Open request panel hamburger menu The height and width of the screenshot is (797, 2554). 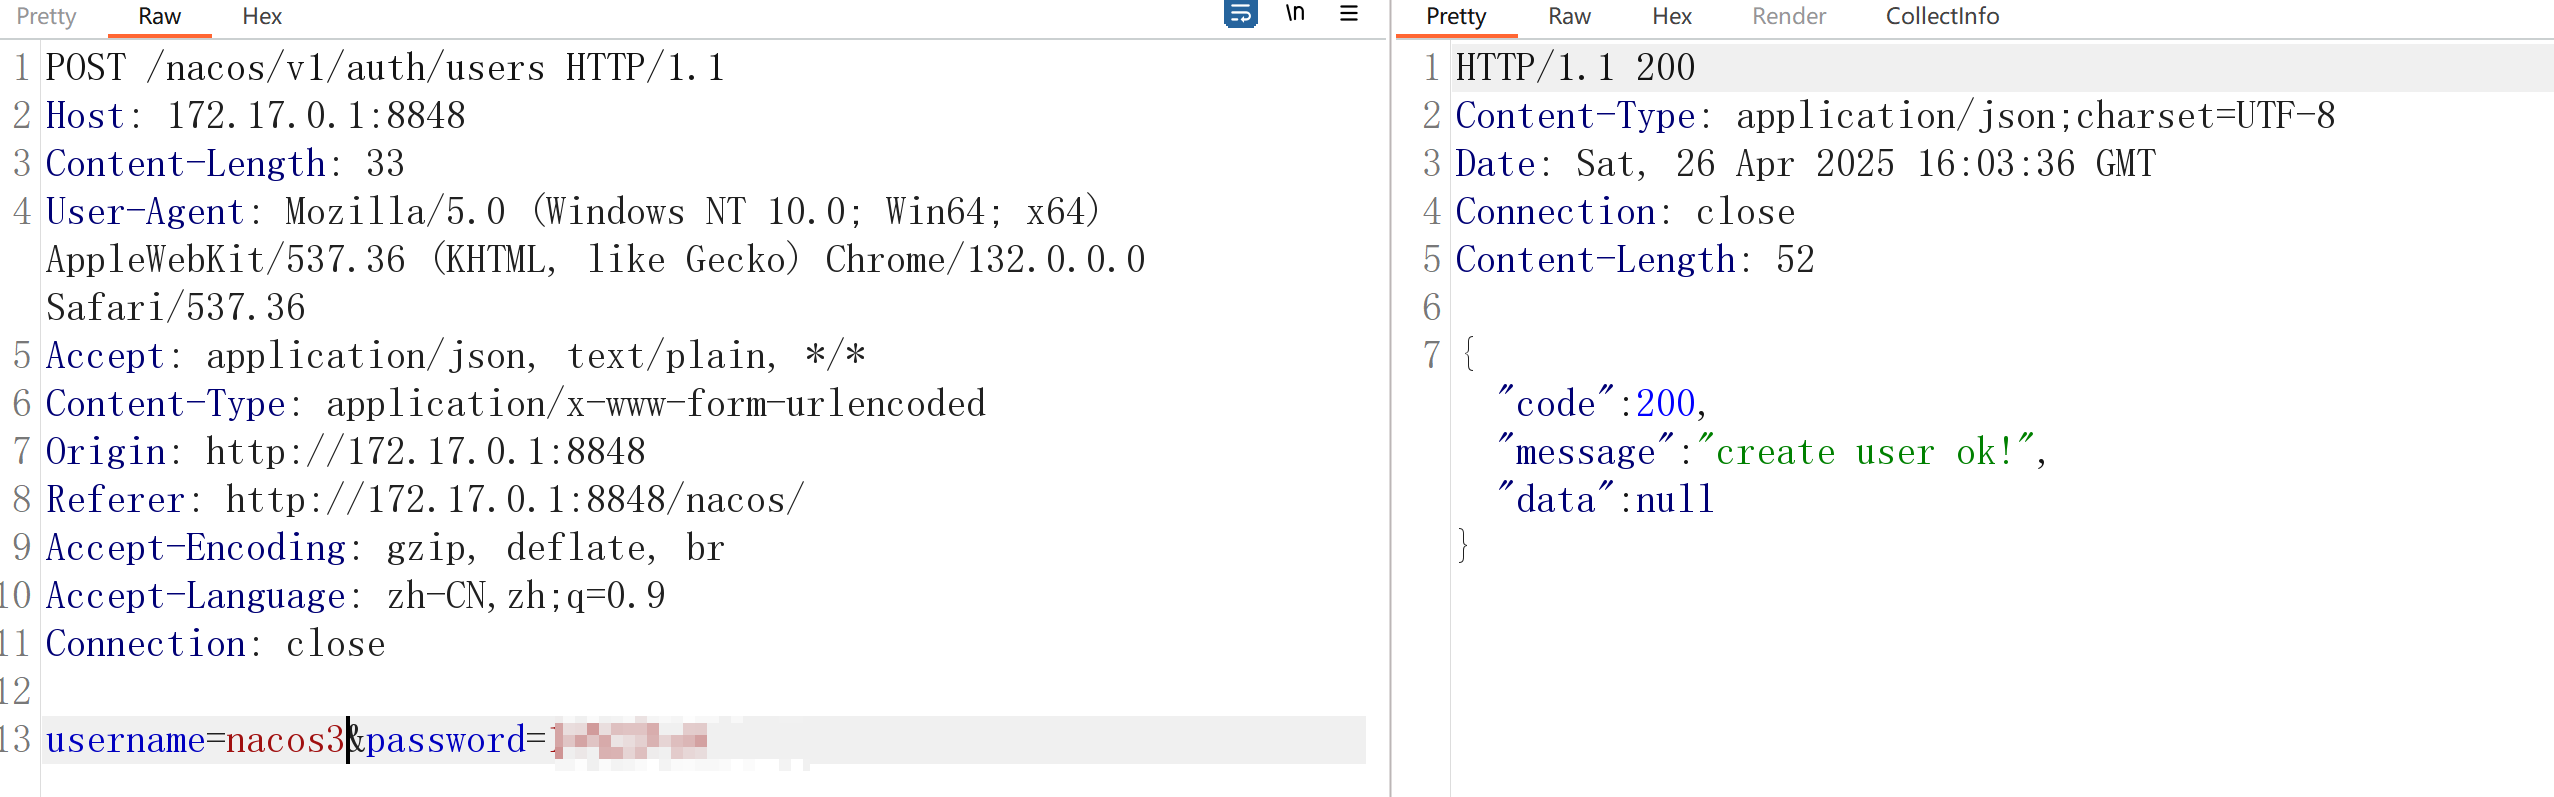click(1349, 14)
